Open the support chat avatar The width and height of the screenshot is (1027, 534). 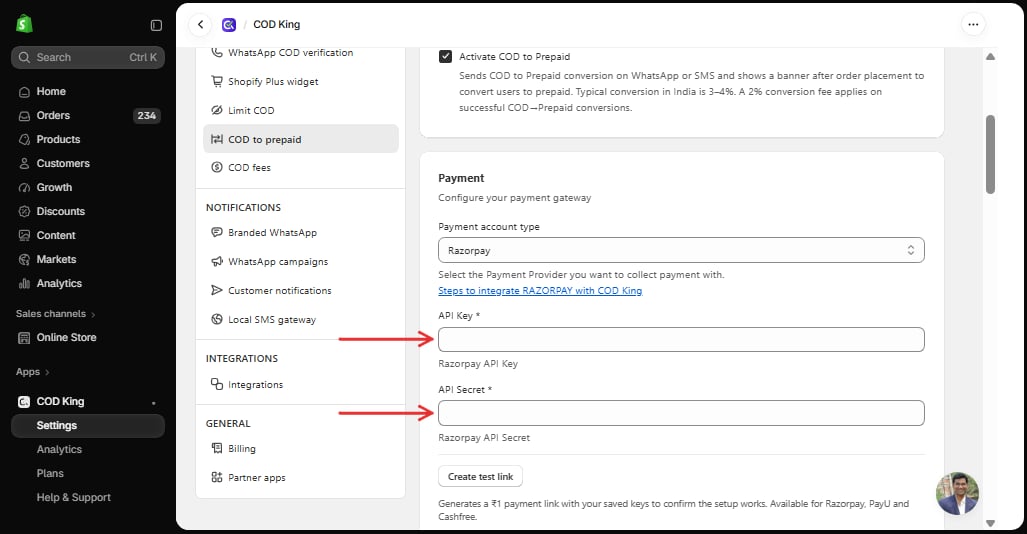pos(957,493)
